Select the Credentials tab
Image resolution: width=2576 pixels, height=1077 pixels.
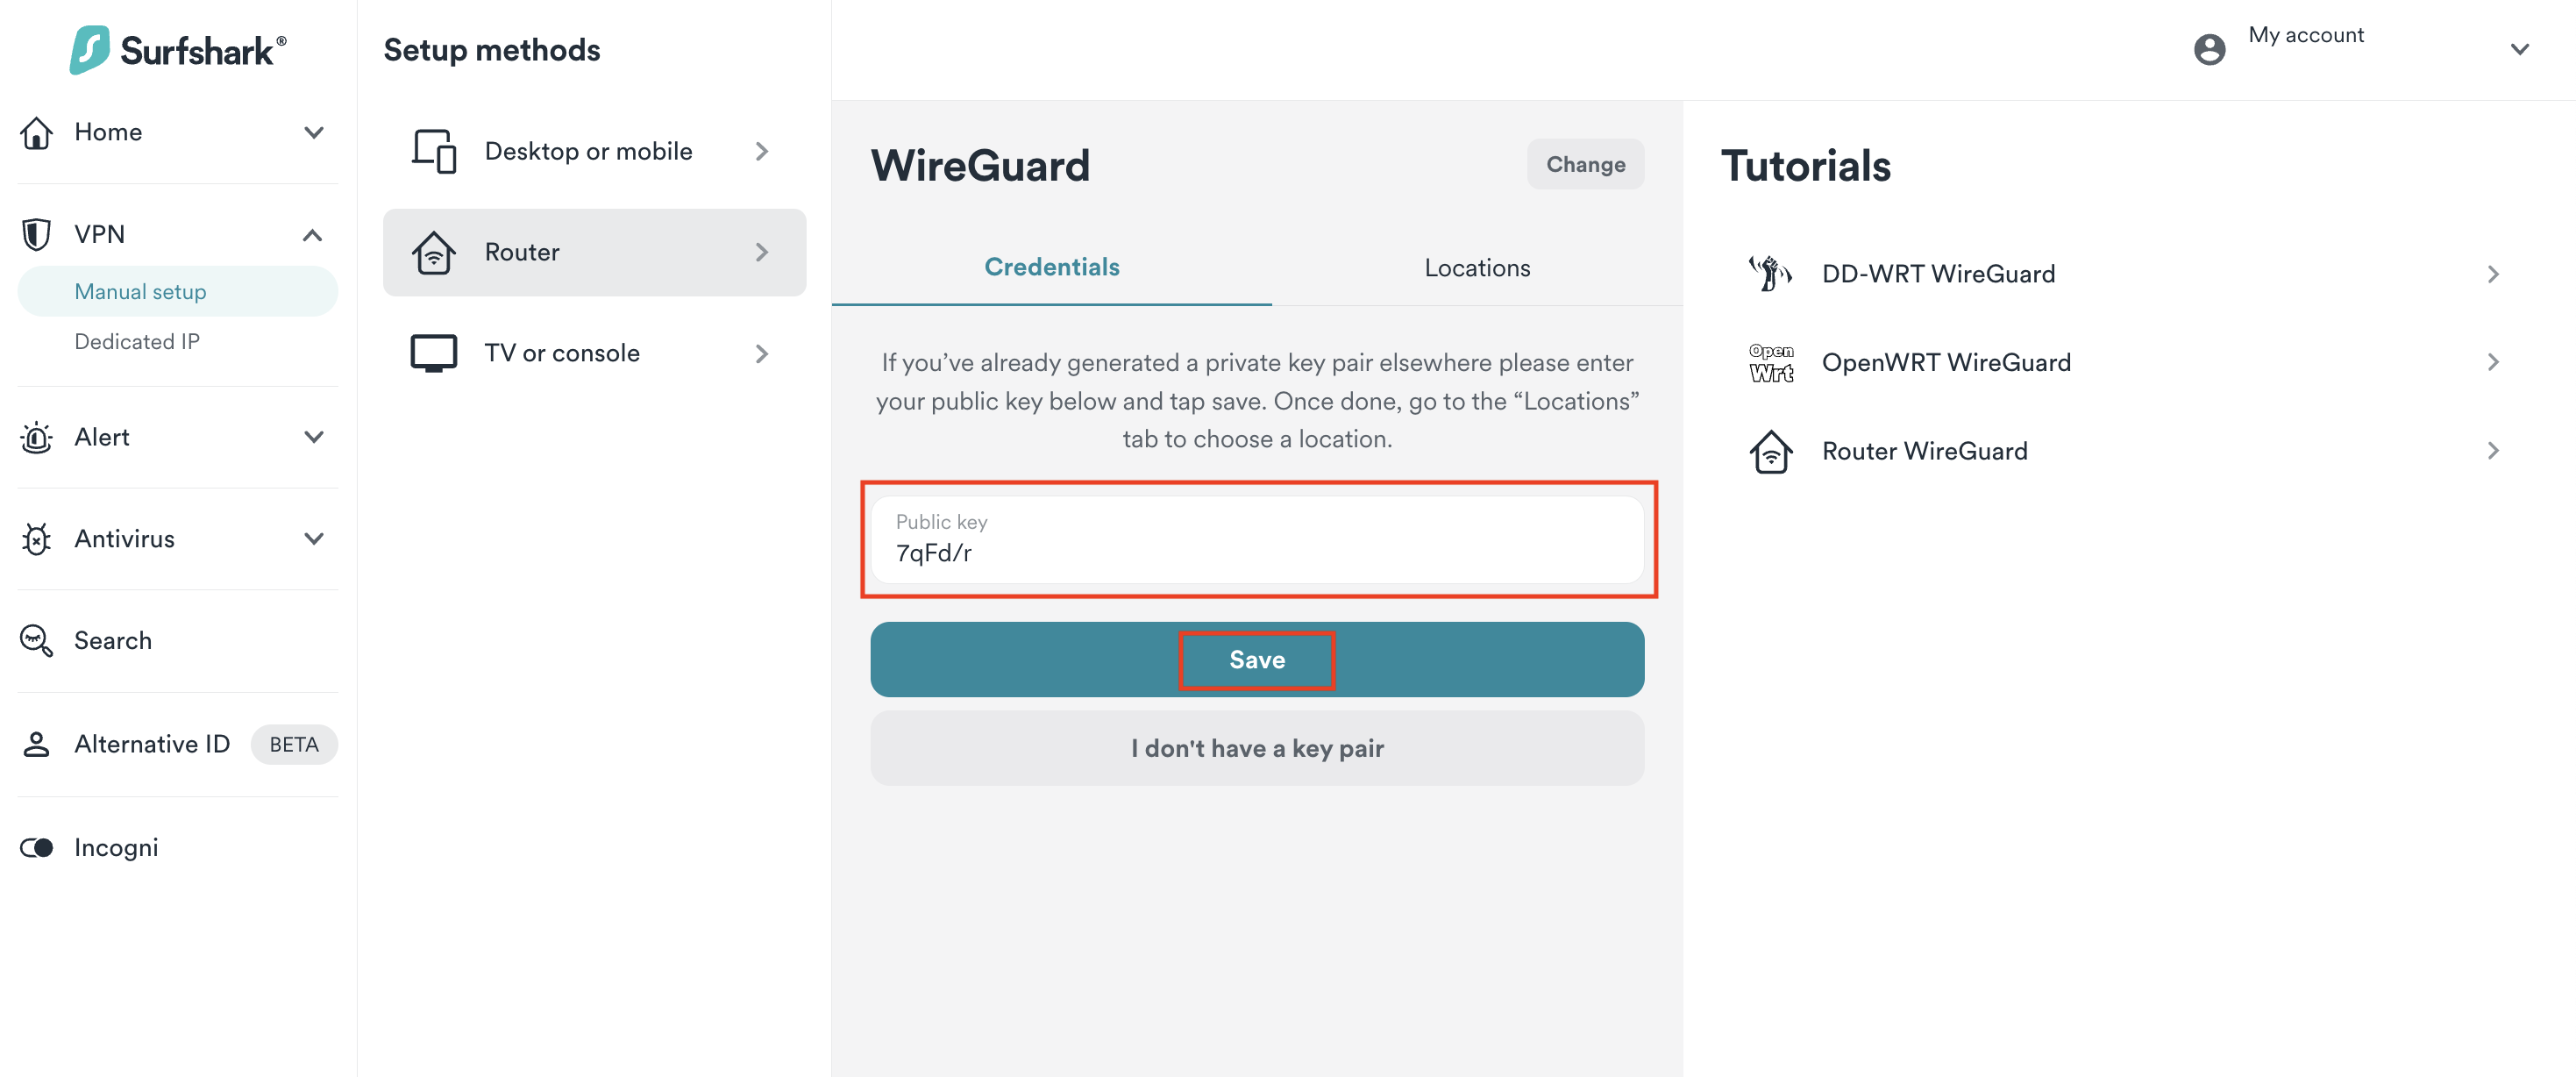[1051, 267]
